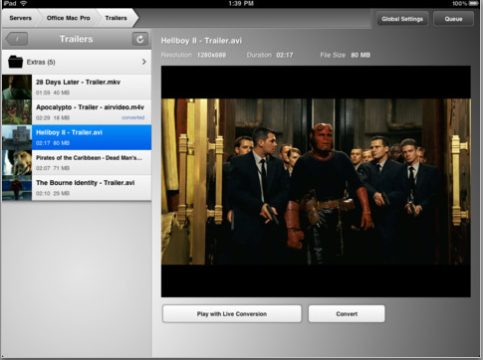Image resolution: width=483 pixels, height=360 pixels.
Task: Open the Apocalypto trailer thumbnail
Action: click(x=17, y=112)
